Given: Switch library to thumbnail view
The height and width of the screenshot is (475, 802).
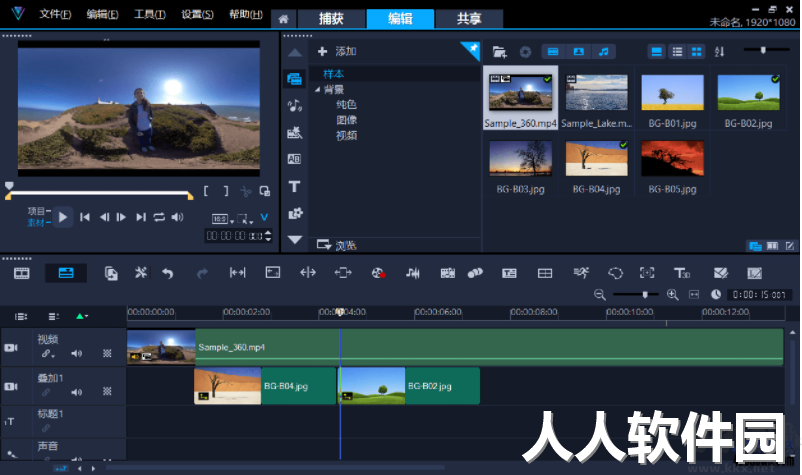Looking at the screenshot, I should coord(696,52).
